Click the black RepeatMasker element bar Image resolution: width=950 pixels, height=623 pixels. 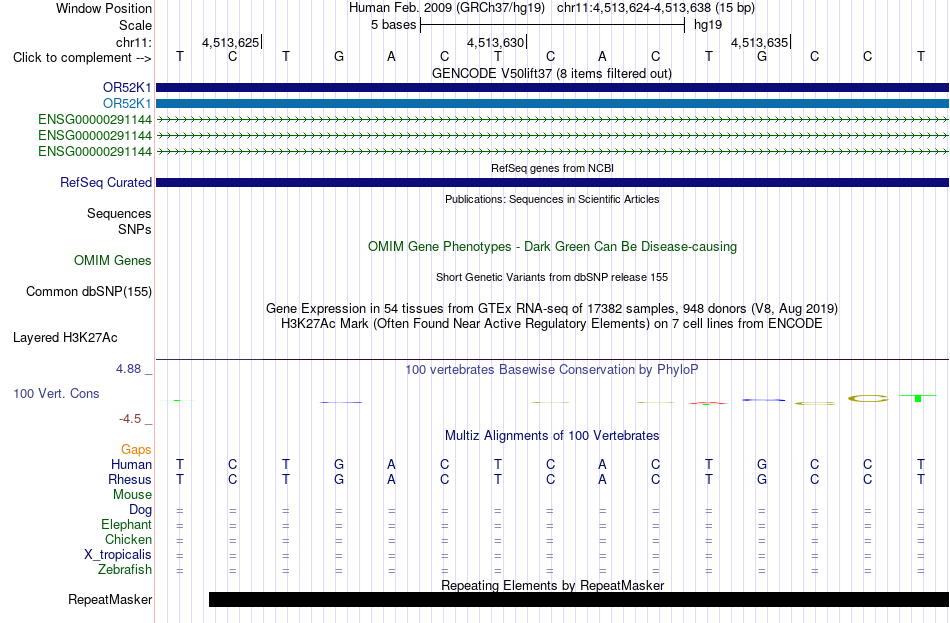(579, 599)
